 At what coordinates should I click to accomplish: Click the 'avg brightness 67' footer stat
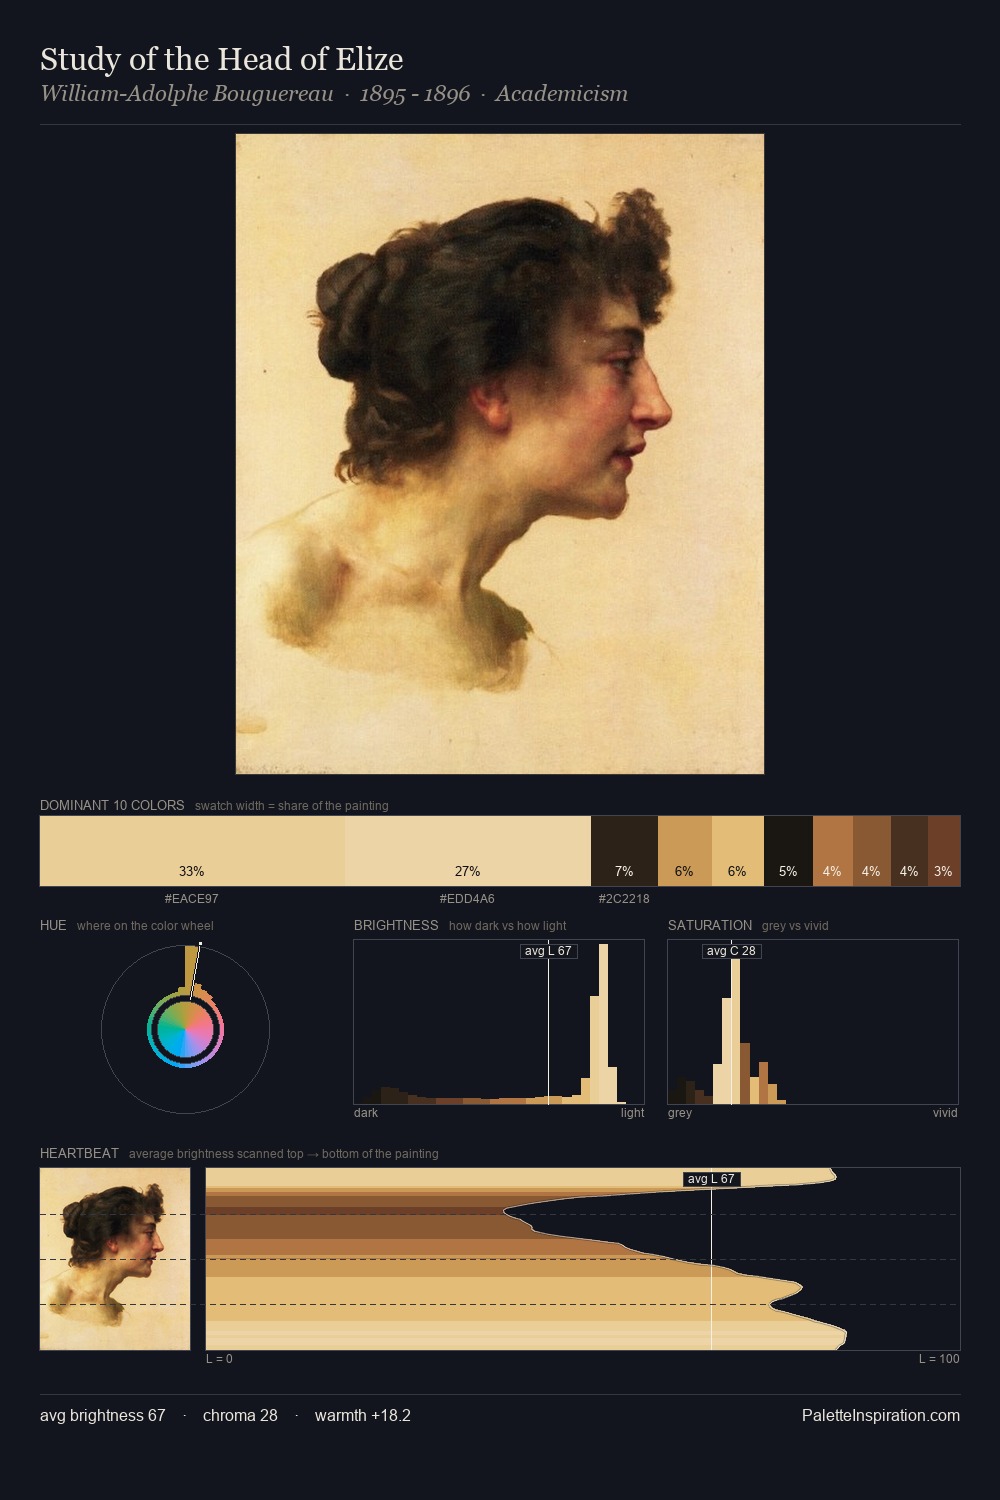103,1415
